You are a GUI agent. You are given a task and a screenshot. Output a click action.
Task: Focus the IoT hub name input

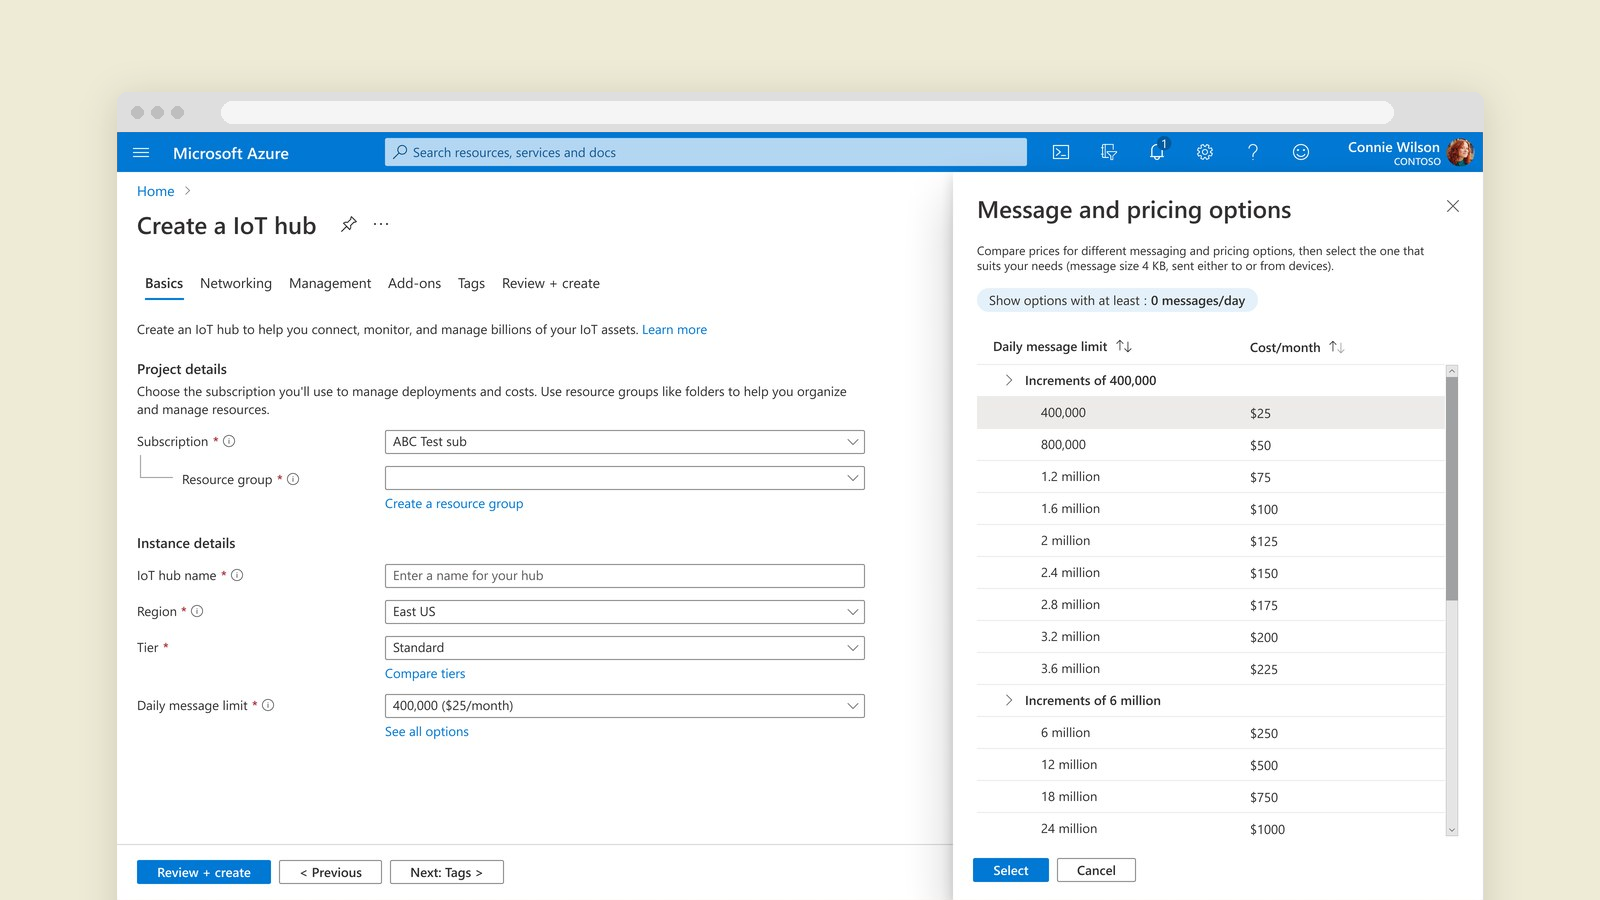(625, 576)
